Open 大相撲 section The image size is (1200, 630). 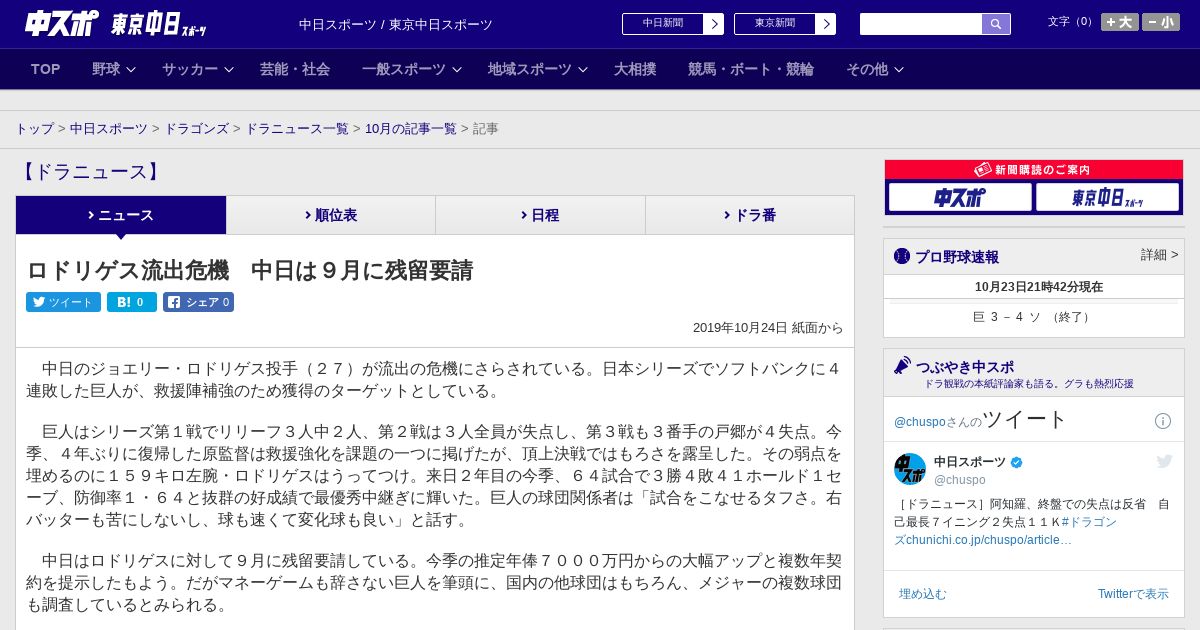(635, 69)
